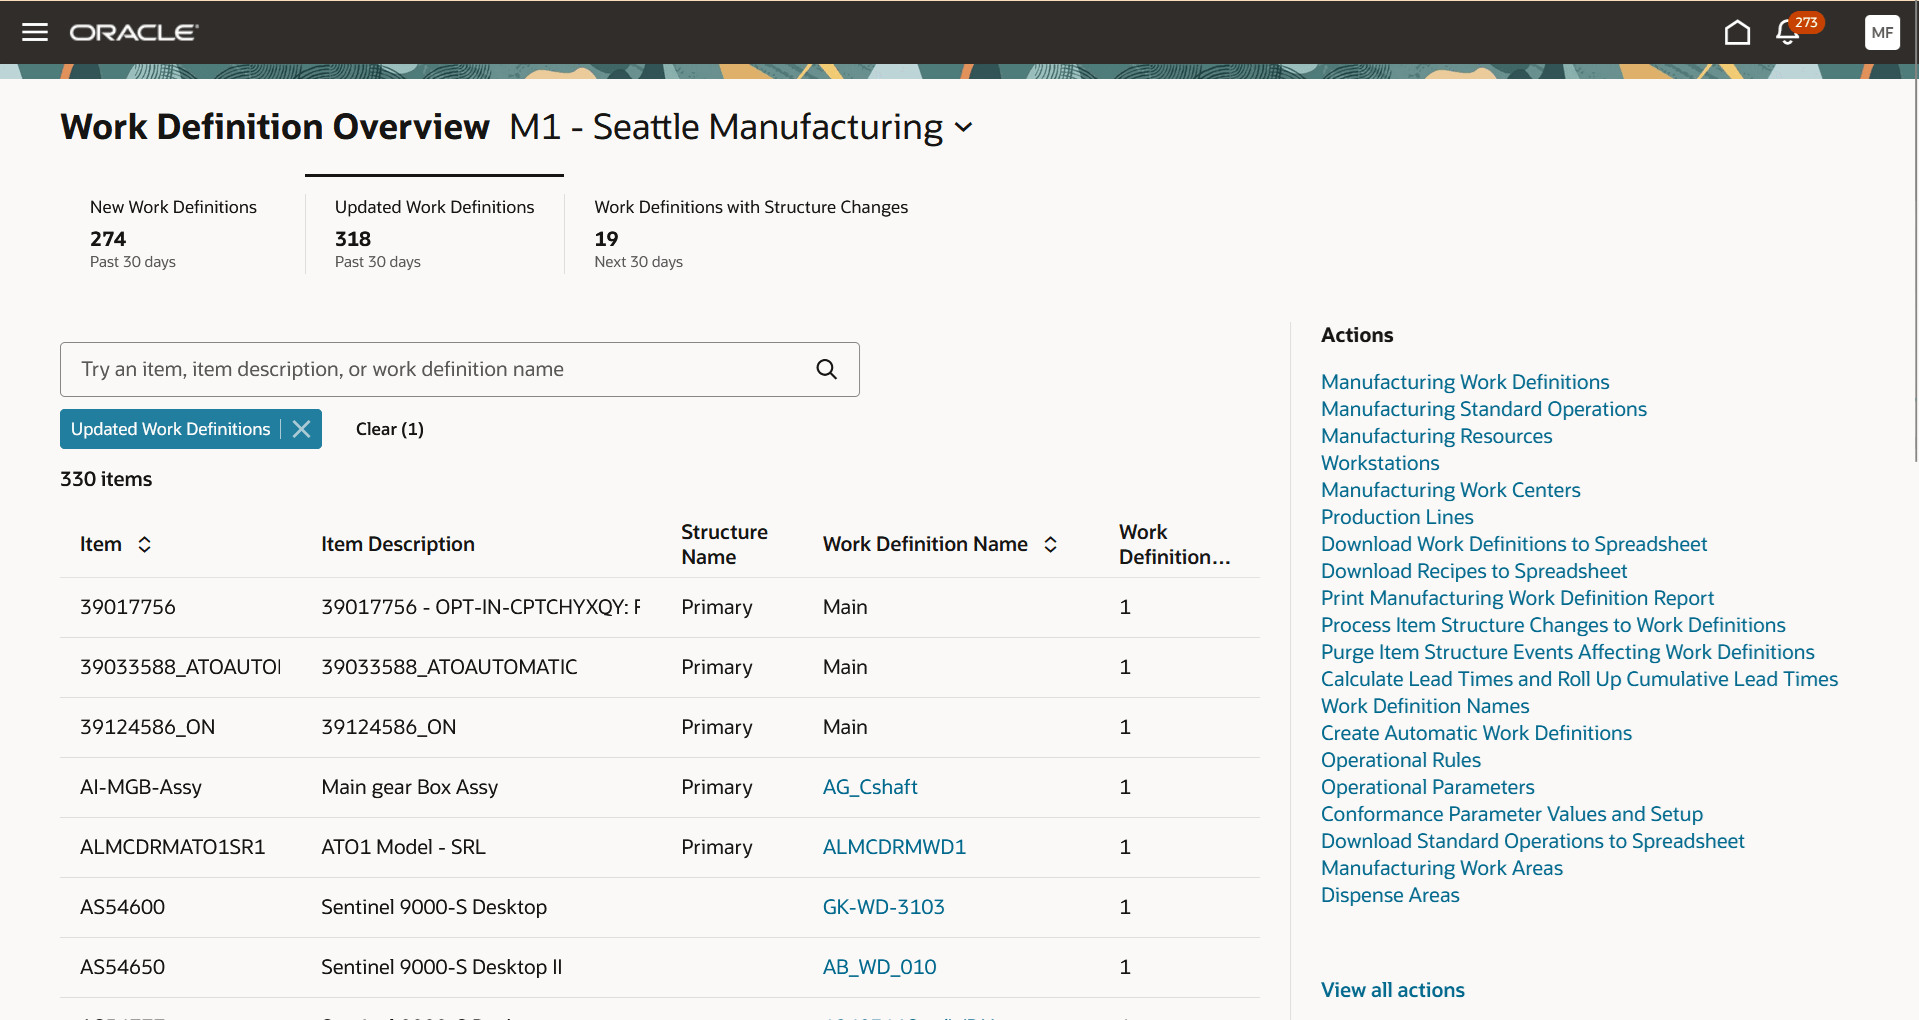Open Process Item Structure Changes link

[1553, 625]
